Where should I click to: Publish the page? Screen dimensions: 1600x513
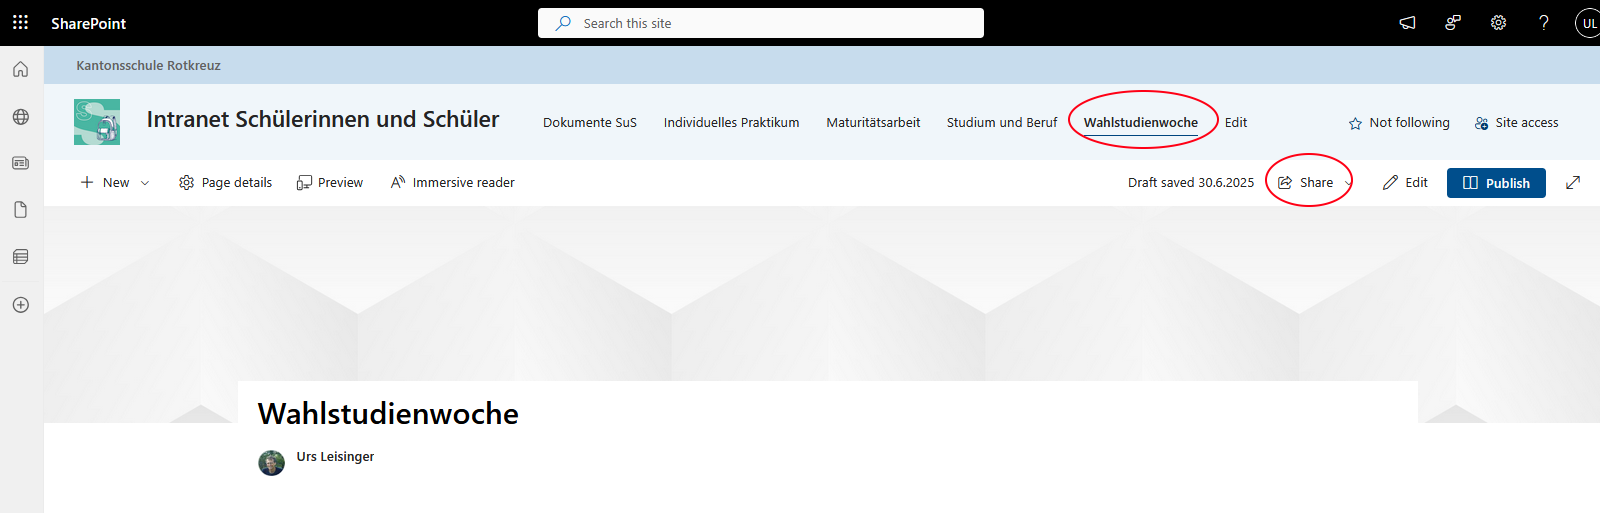click(x=1496, y=183)
